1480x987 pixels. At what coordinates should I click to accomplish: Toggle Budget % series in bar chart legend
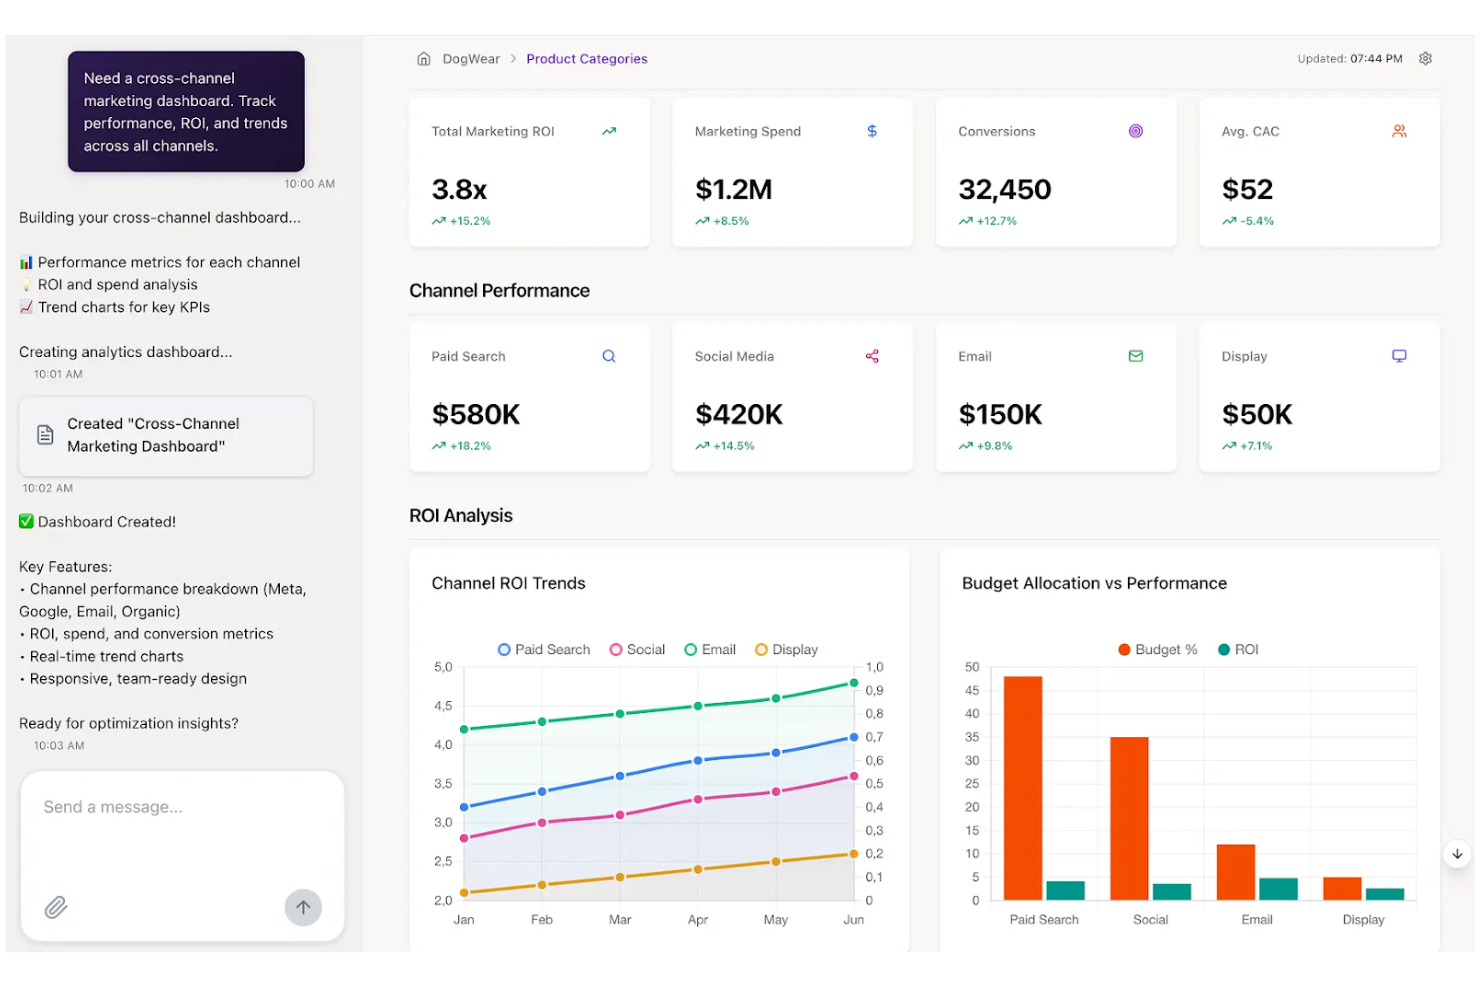coord(1157,650)
